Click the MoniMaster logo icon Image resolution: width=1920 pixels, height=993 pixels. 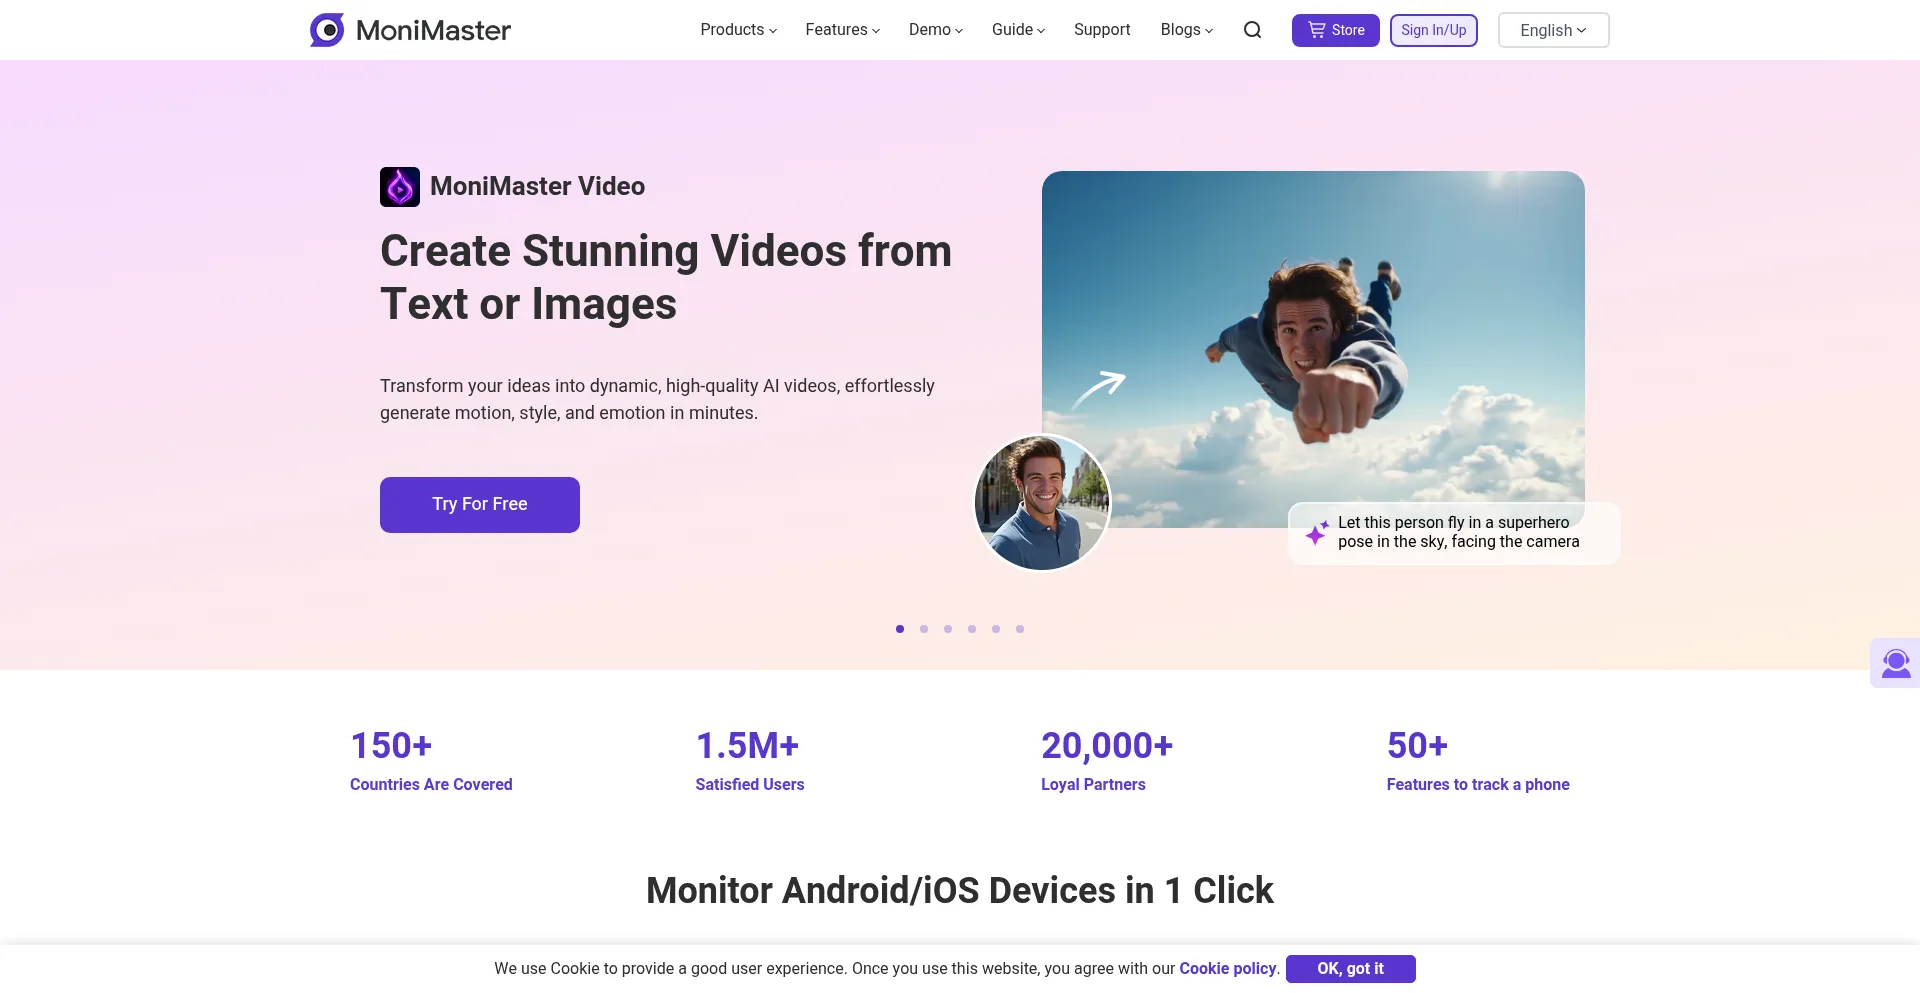[327, 30]
